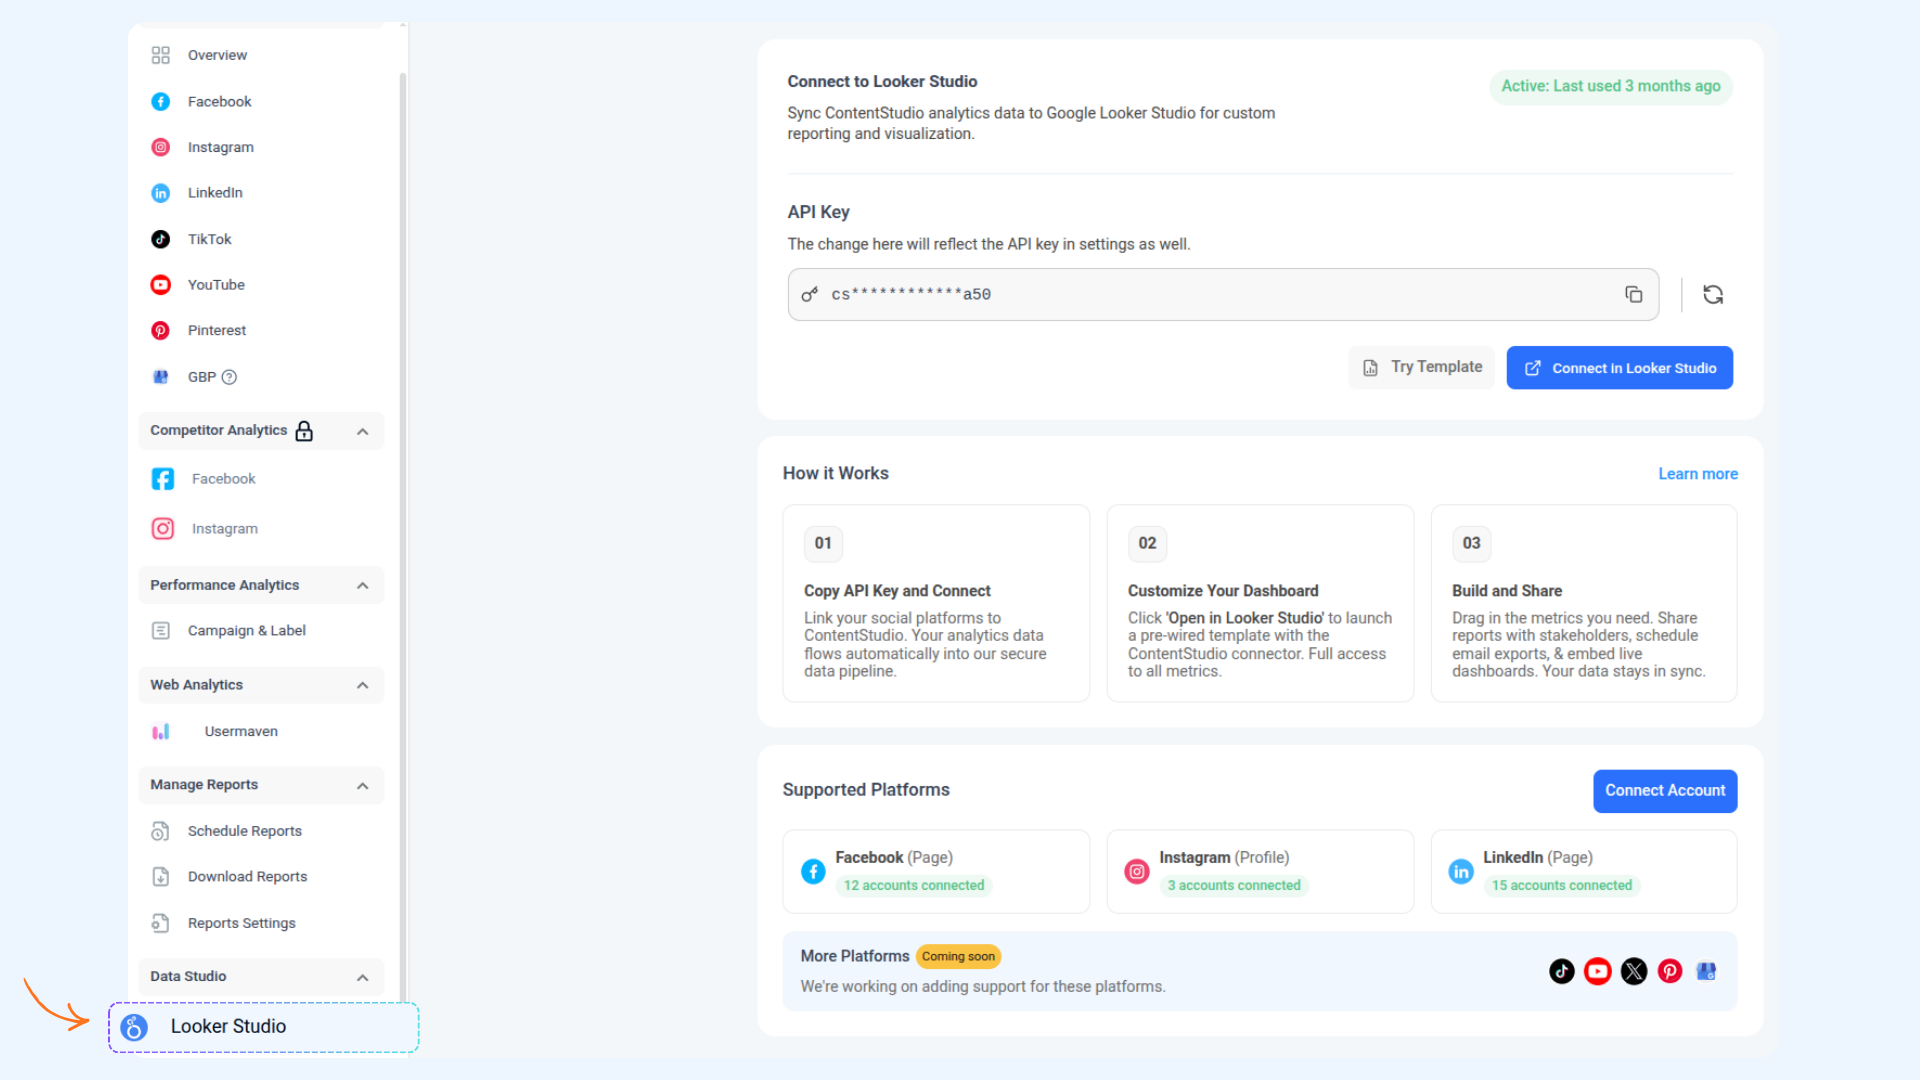Select the LinkedIn sidebar icon
This screenshot has height=1080, width=1920.
160,193
